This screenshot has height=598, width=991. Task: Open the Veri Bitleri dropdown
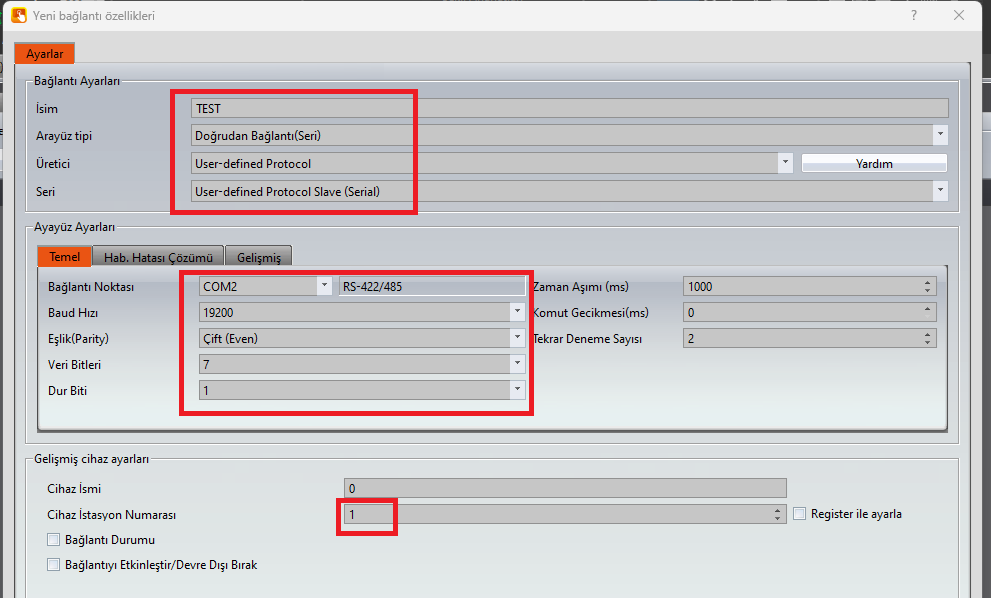(517, 364)
